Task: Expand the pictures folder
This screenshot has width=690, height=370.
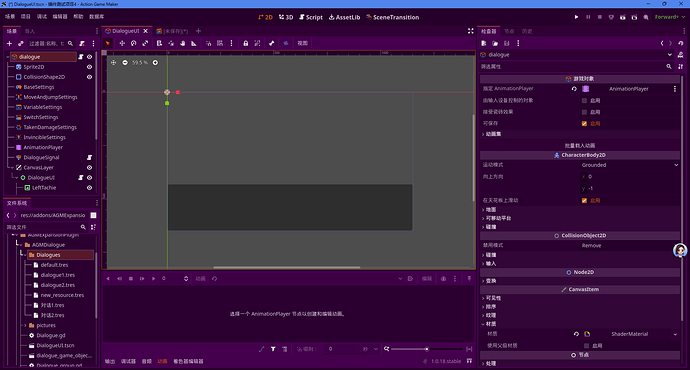Action: (x=26, y=326)
